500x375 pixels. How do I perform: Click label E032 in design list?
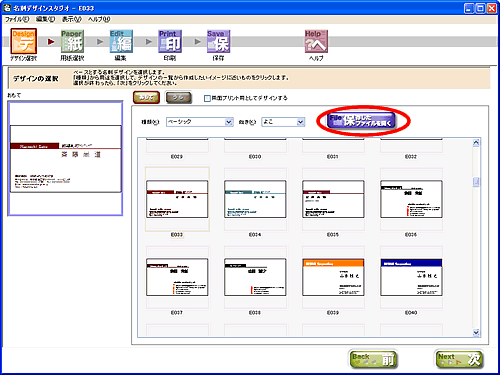411,157
